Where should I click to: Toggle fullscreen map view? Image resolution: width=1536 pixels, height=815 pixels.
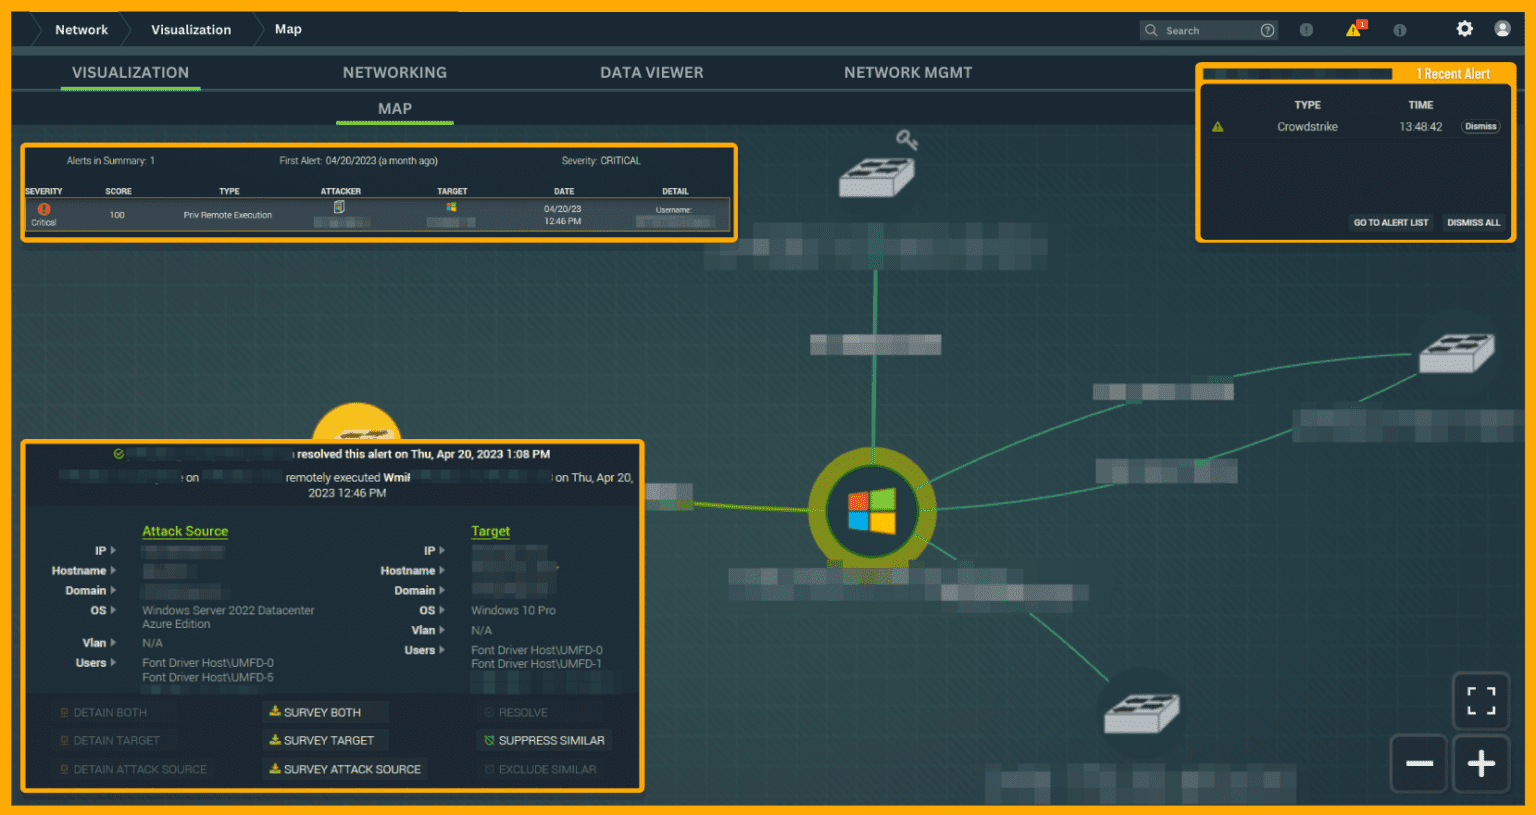pyautogui.click(x=1481, y=701)
